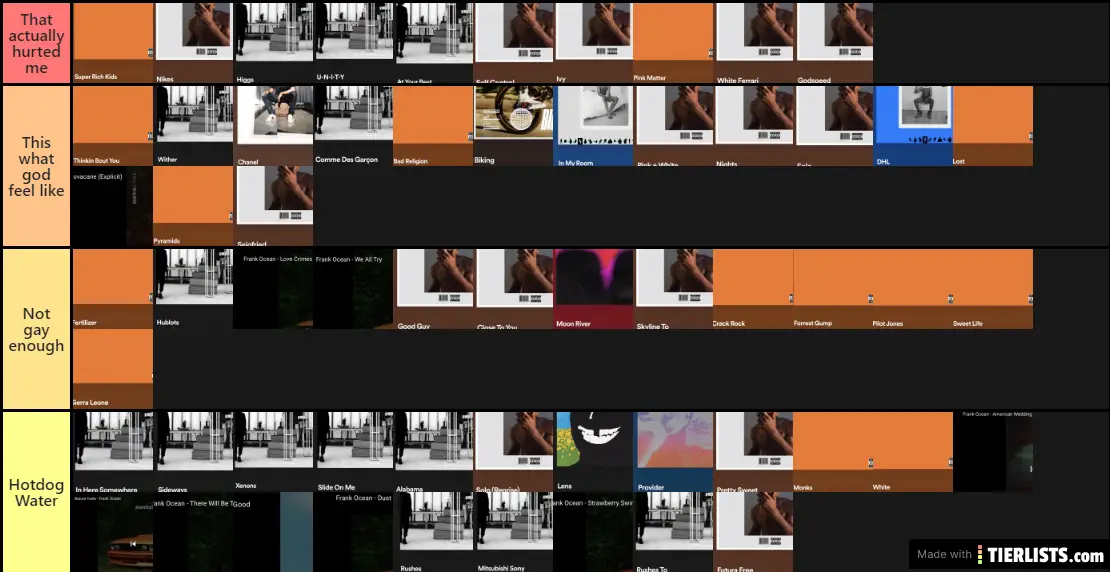This screenshot has height=572, width=1110.
Task: Select the 'Chanel' single cover tile
Action: (x=273, y=125)
